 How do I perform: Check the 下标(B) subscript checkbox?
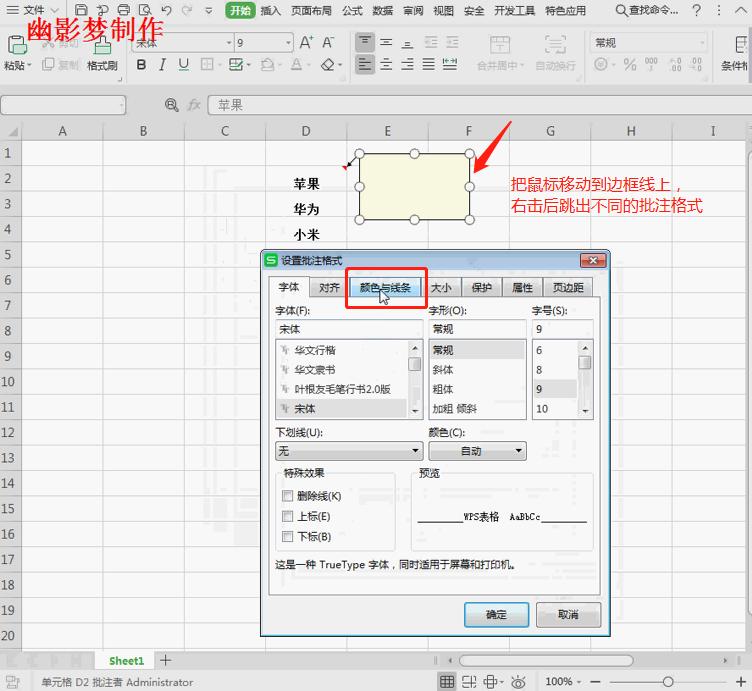287,536
